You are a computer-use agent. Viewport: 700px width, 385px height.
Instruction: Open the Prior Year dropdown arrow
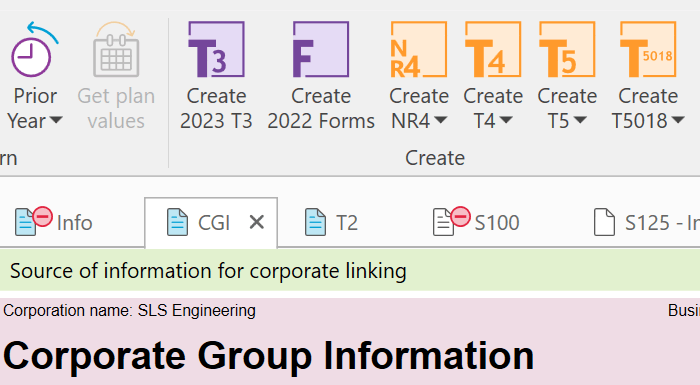click(x=56, y=120)
